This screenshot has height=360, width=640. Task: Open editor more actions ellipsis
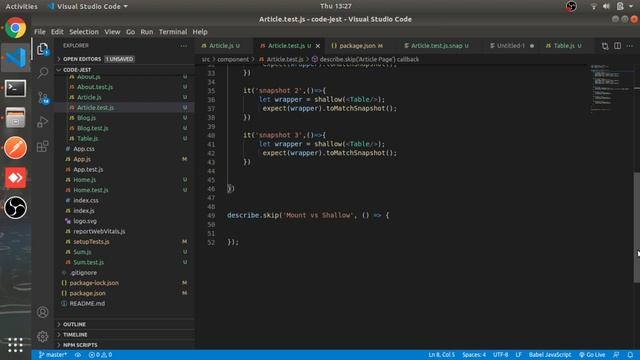pos(630,46)
